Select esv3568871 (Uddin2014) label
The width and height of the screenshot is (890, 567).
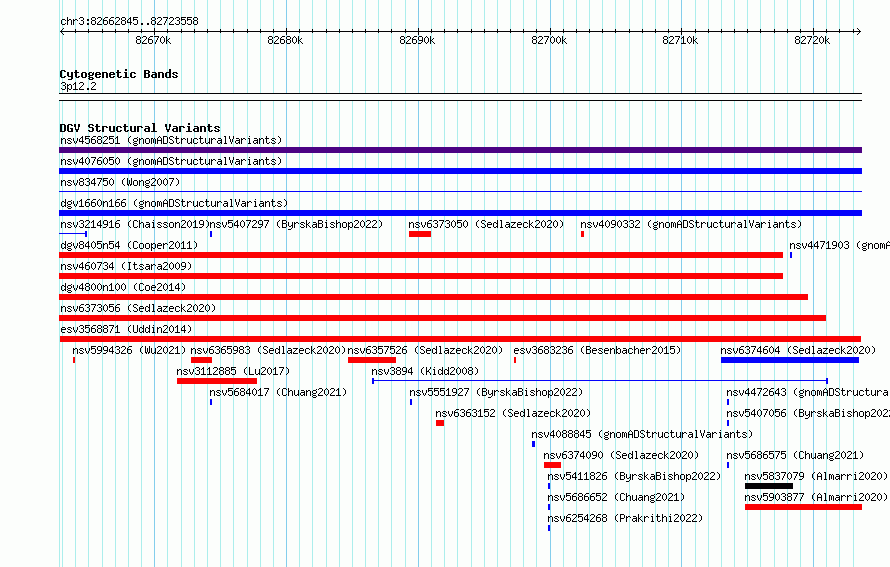tap(126, 329)
